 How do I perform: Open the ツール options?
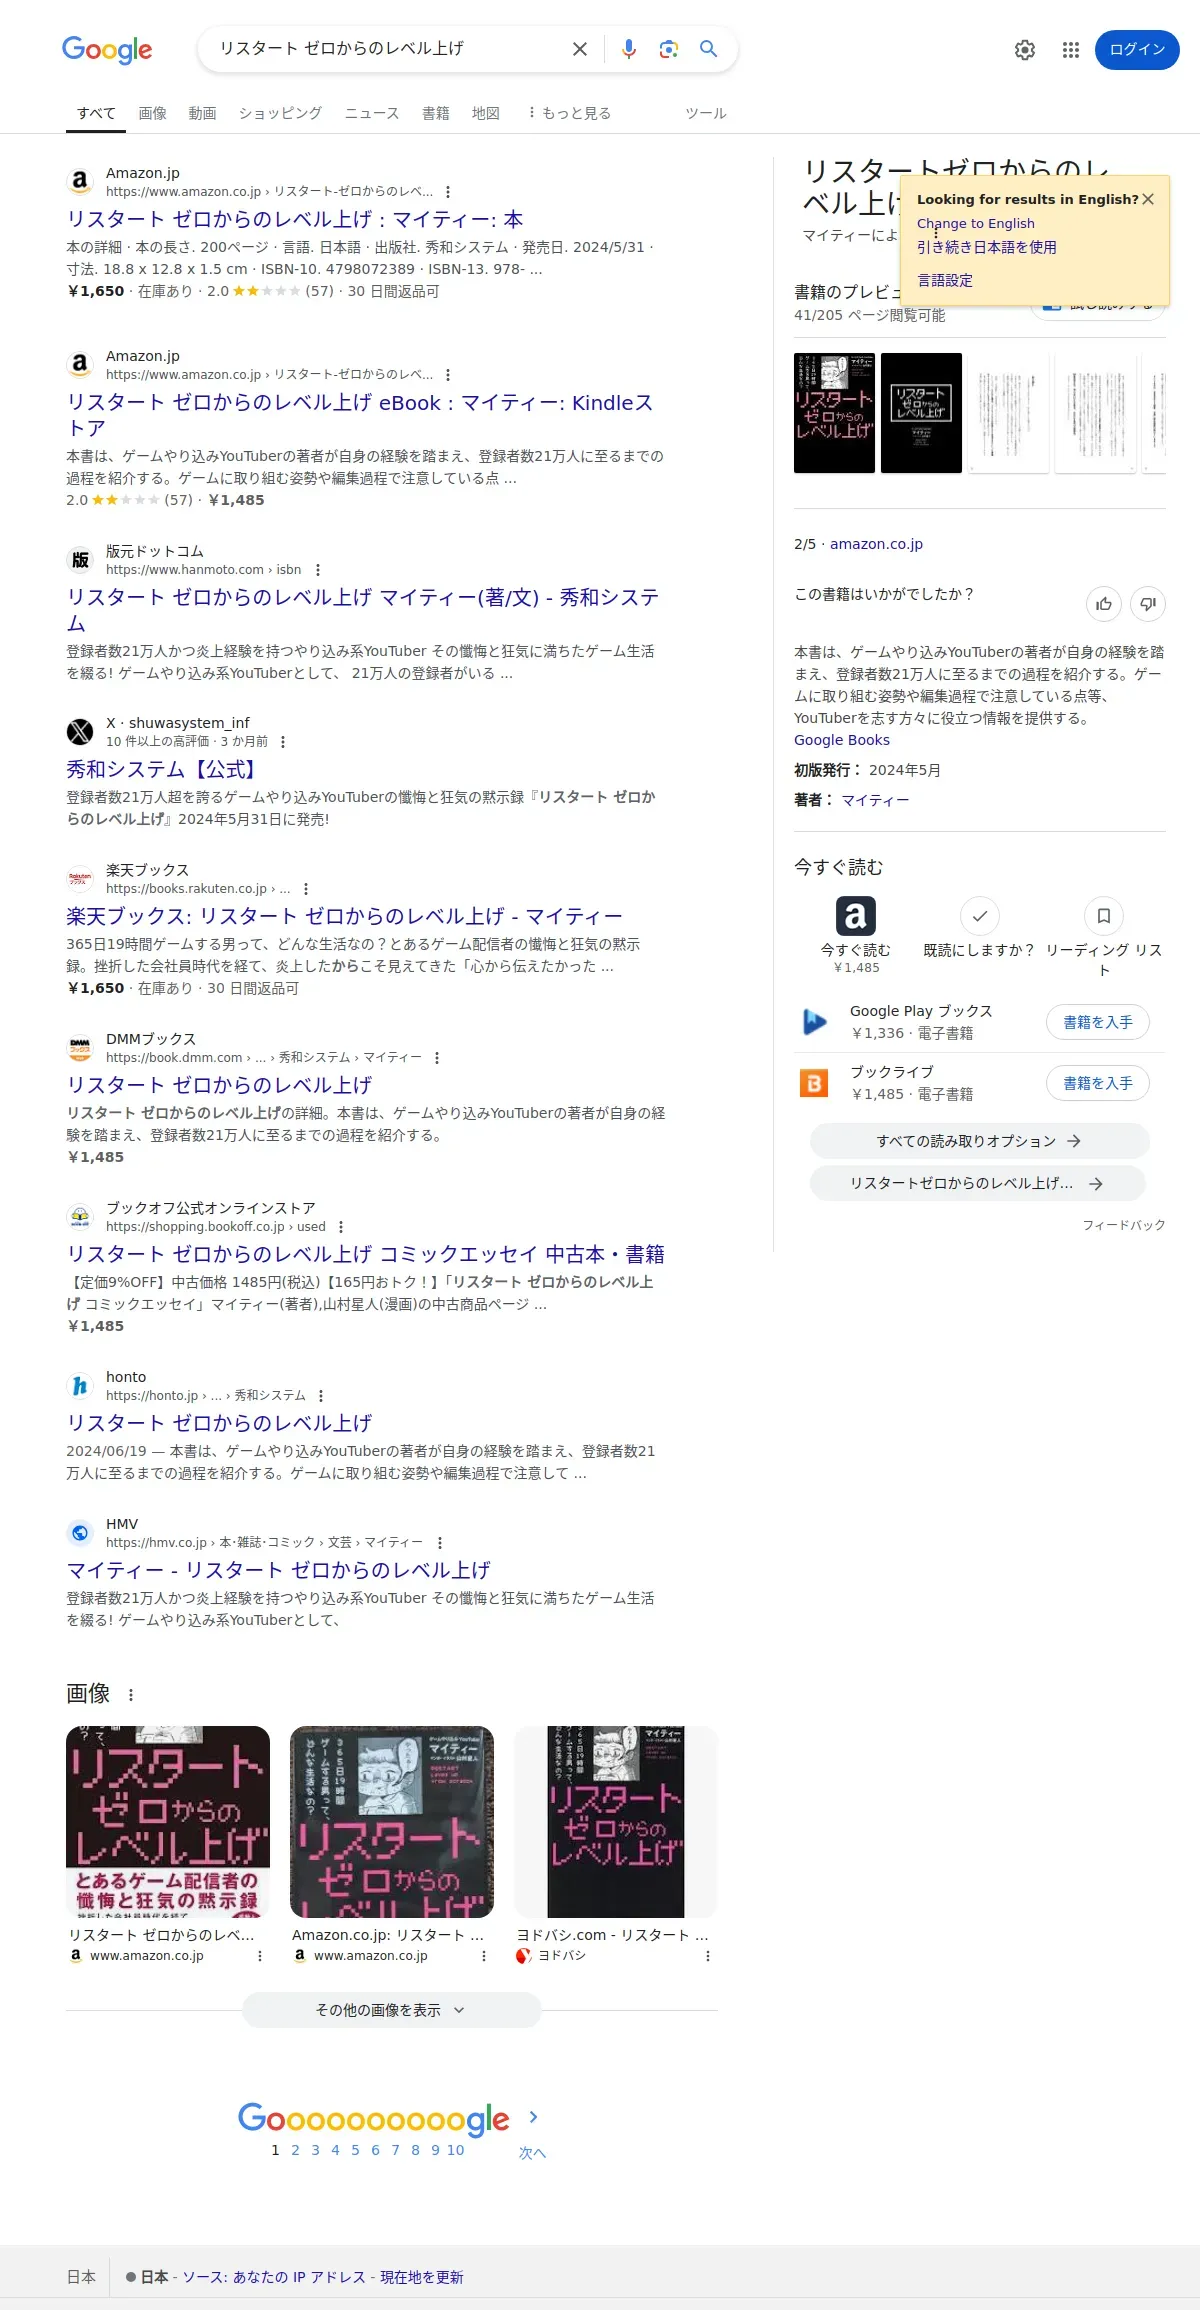click(705, 113)
